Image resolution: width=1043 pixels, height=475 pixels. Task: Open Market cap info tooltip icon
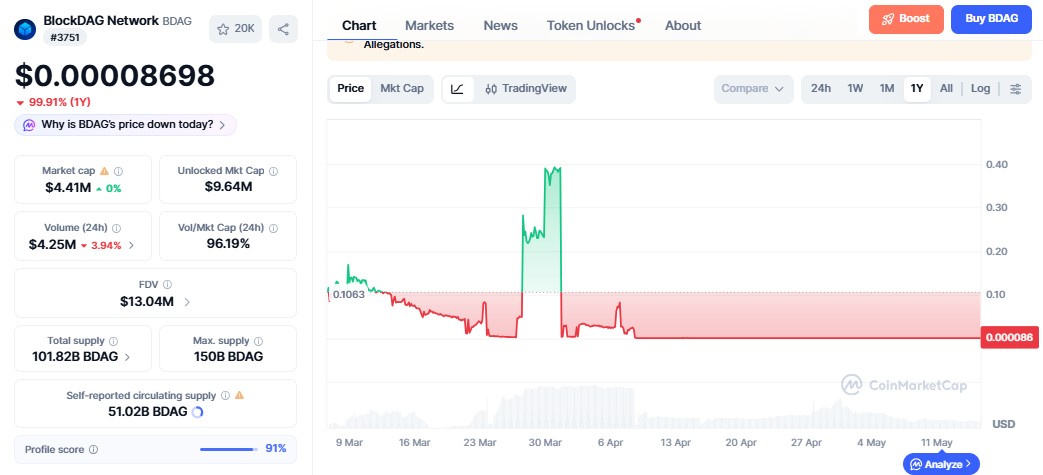(118, 171)
